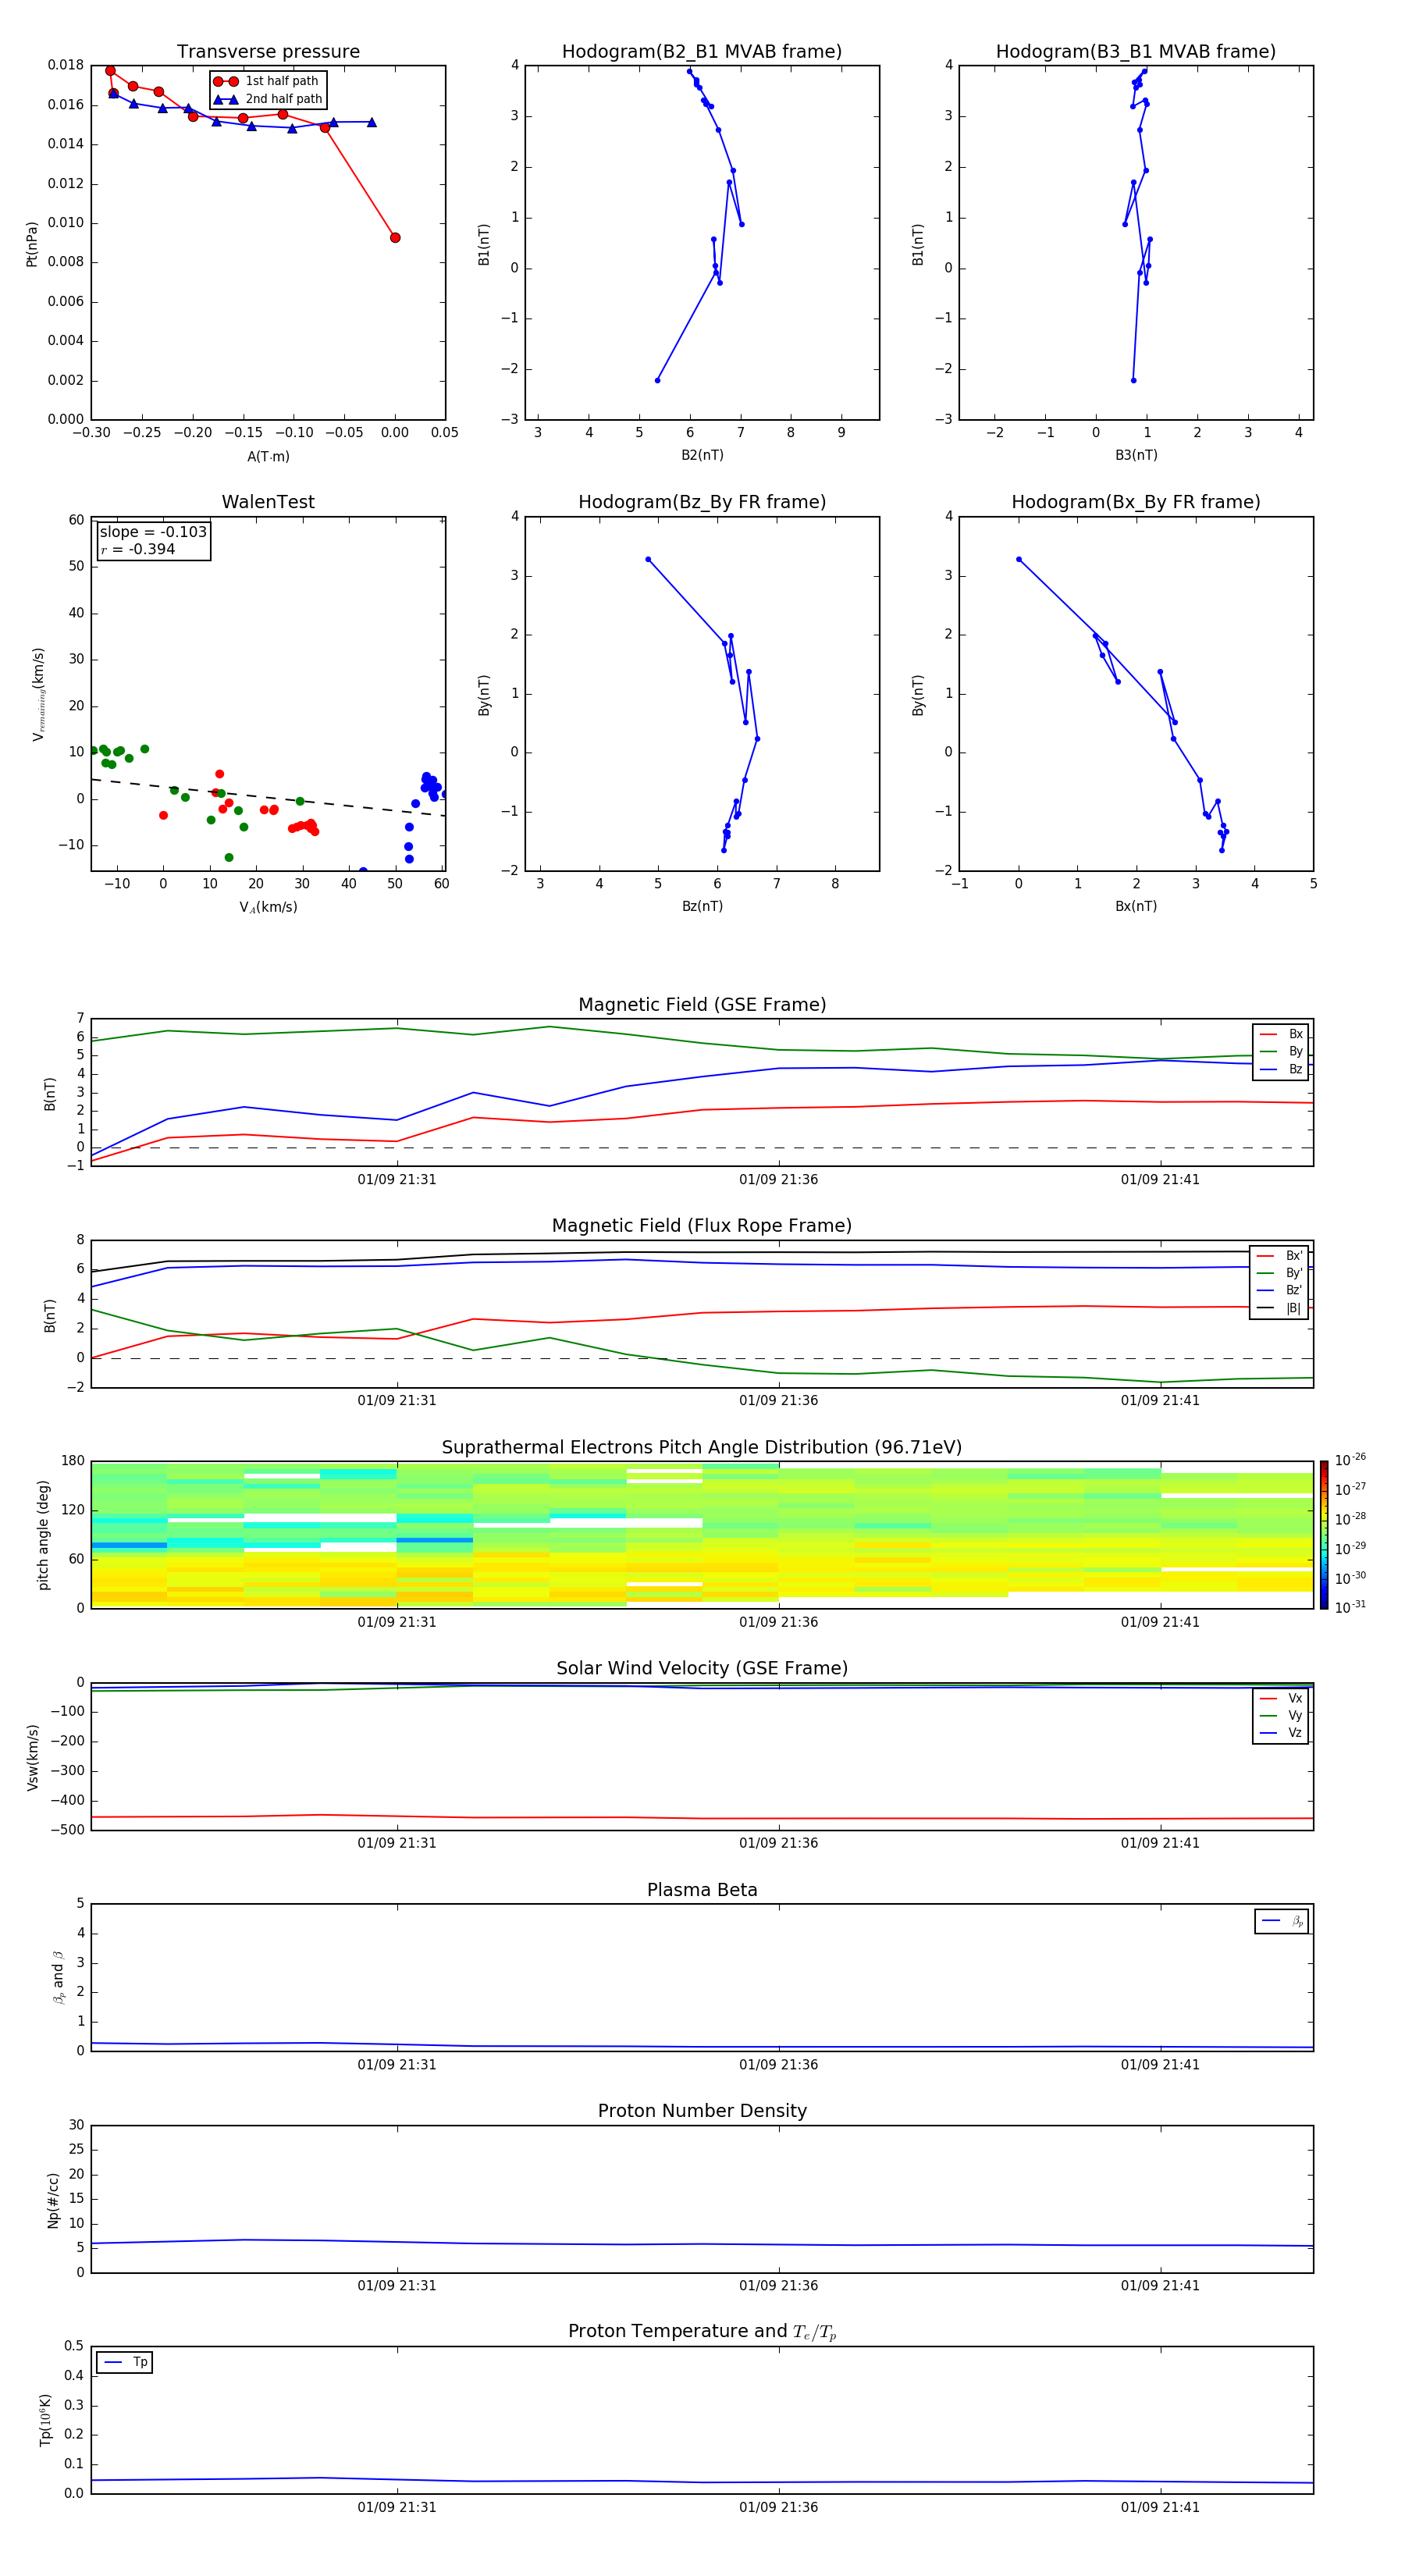The height and width of the screenshot is (2576, 1405).
Task: Click the Suprathermal Electrons Pitch Angle Distribution title
Action: click(x=702, y=1448)
